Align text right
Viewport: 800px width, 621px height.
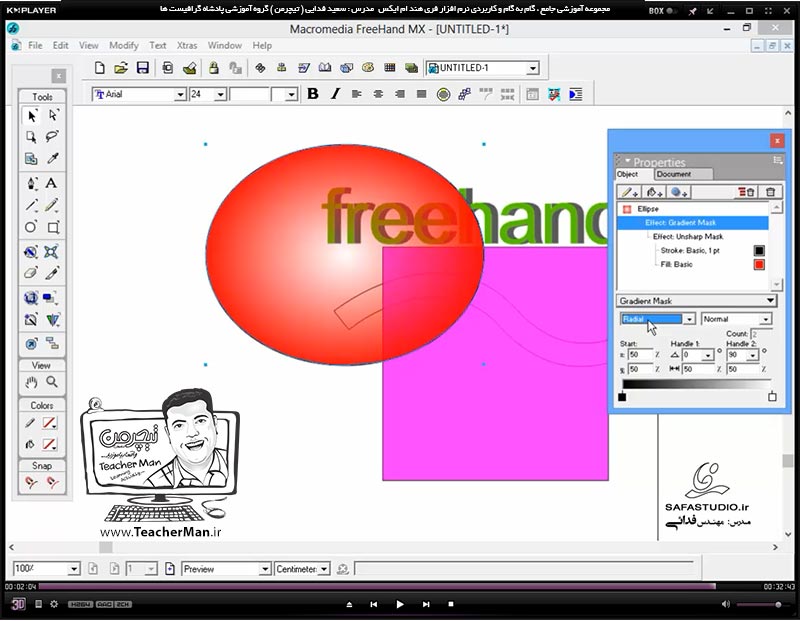pos(400,94)
